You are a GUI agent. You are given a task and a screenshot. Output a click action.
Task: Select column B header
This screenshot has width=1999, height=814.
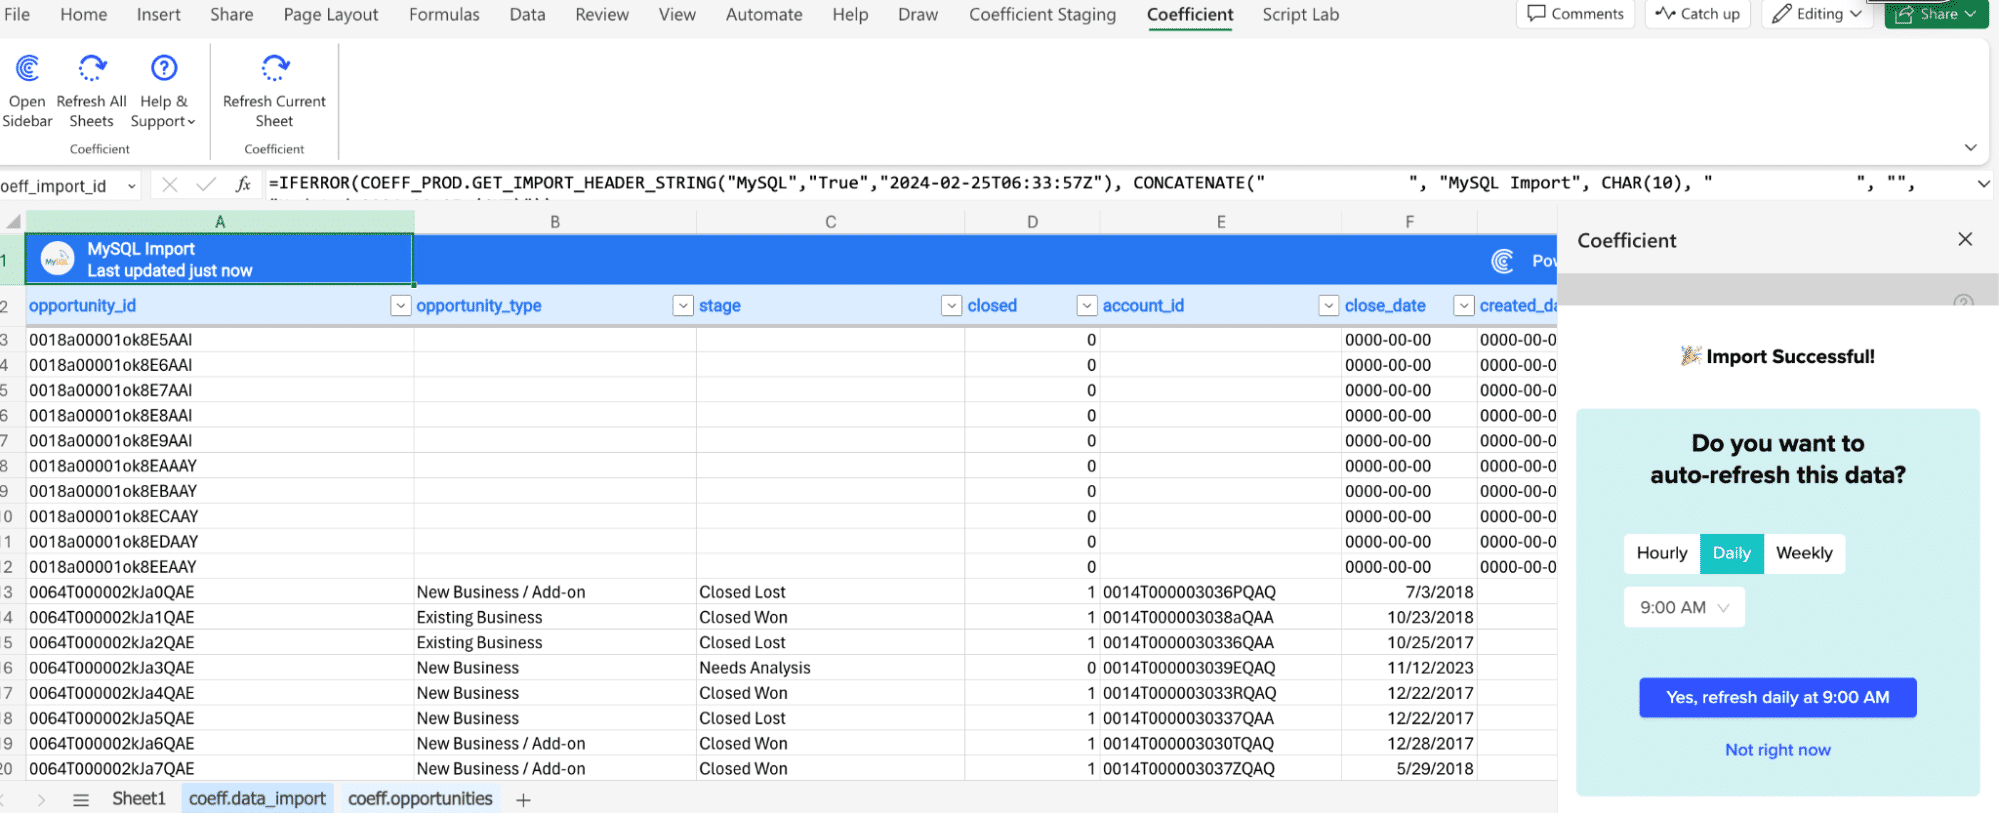coord(555,221)
